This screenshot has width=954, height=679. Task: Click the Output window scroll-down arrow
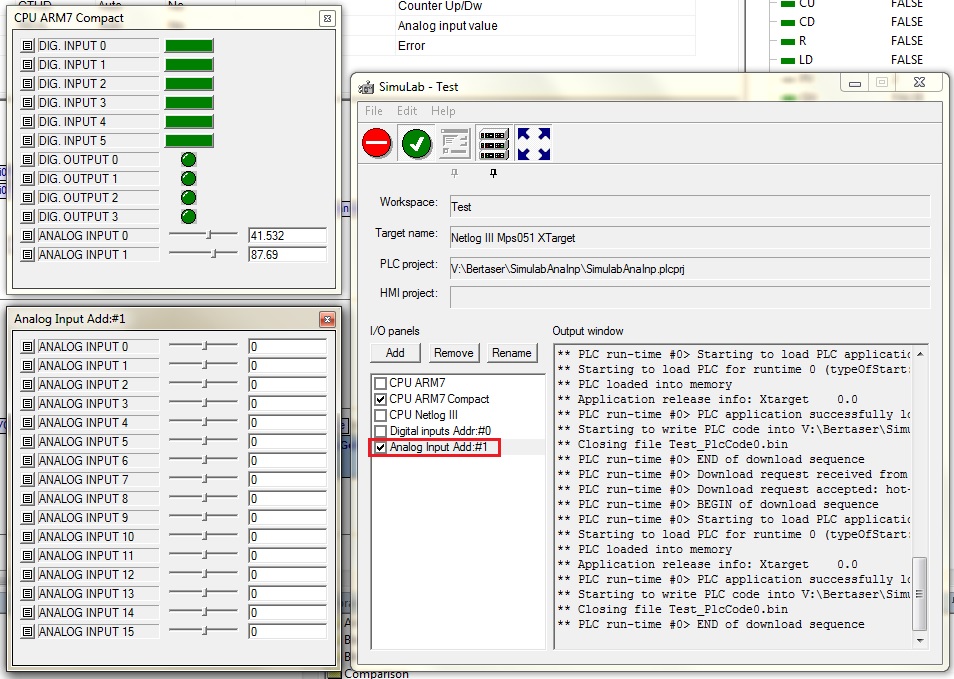[x=920, y=641]
